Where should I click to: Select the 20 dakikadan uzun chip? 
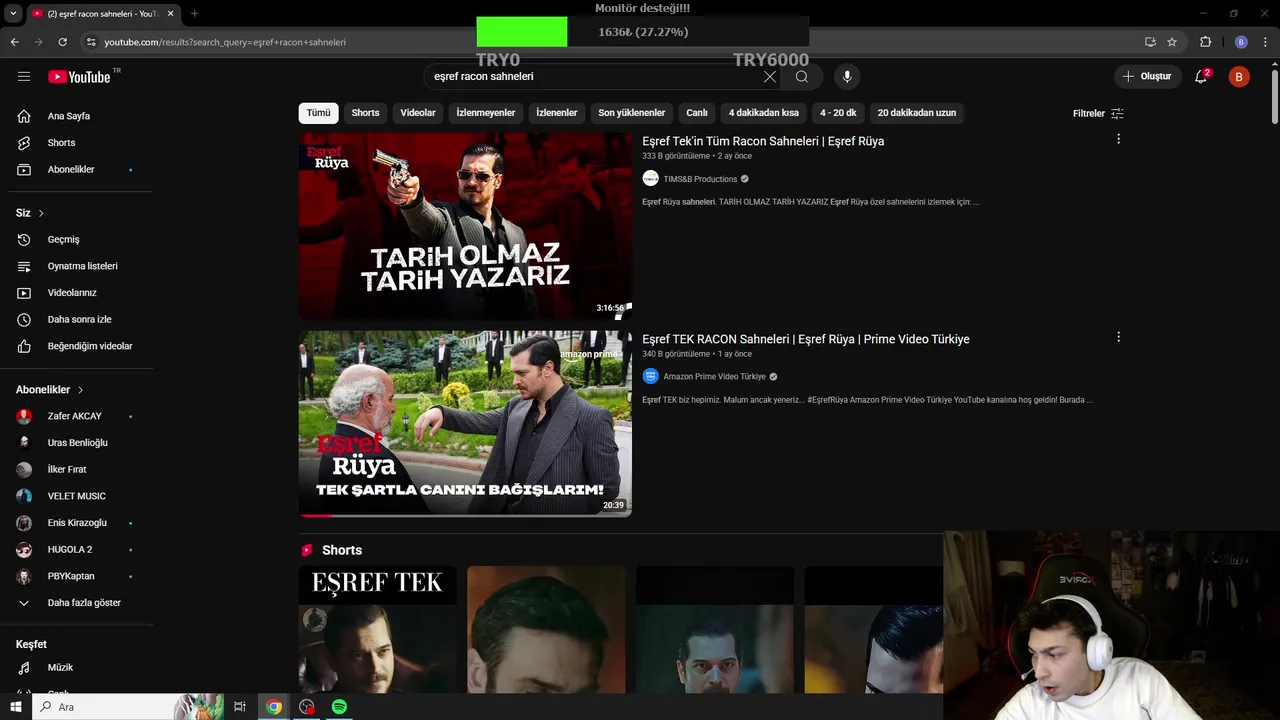coord(917,113)
